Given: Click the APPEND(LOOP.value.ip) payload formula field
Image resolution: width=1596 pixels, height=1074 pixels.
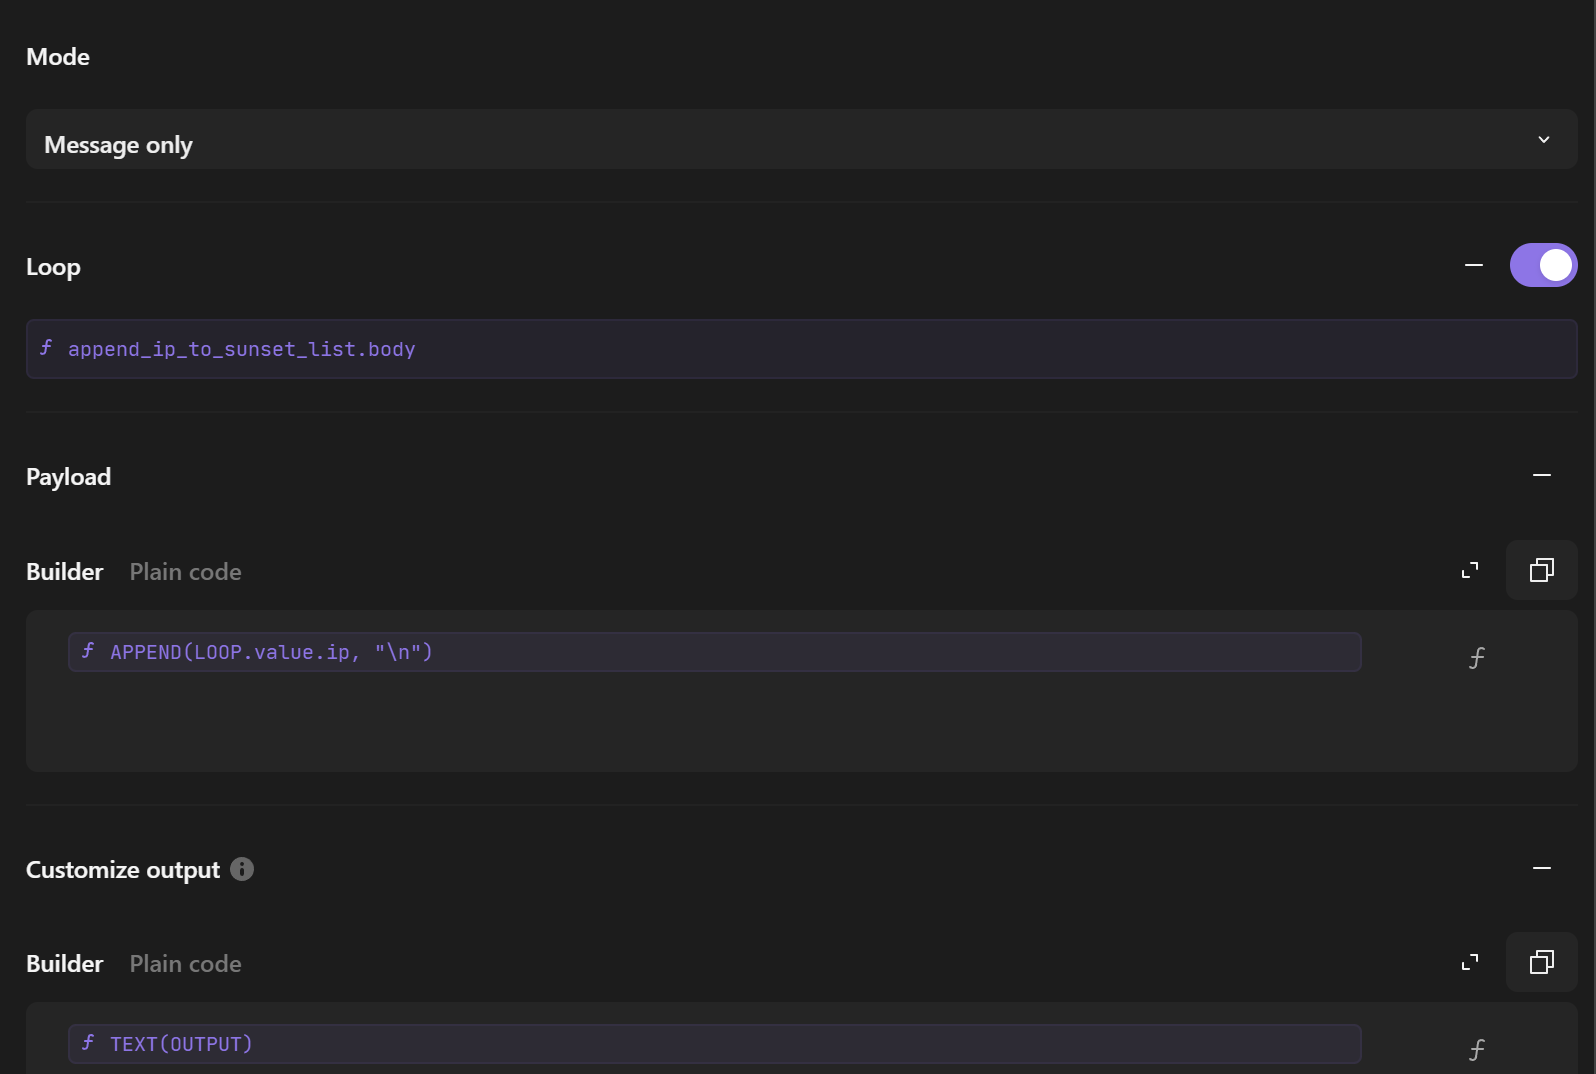Looking at the screenshot, I should click(x=714, y=652).
